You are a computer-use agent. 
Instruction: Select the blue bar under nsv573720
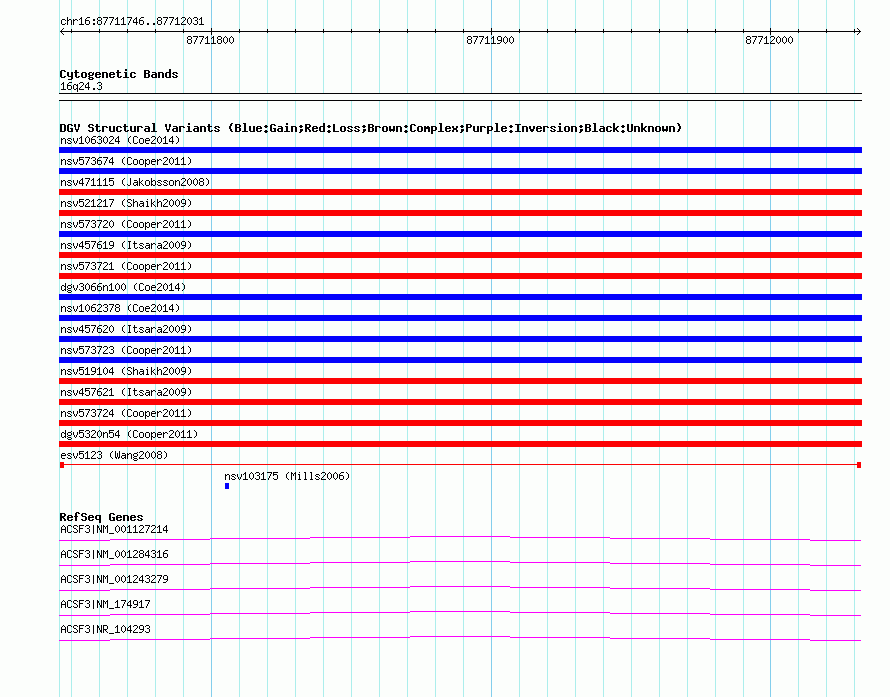coord(460,234)
